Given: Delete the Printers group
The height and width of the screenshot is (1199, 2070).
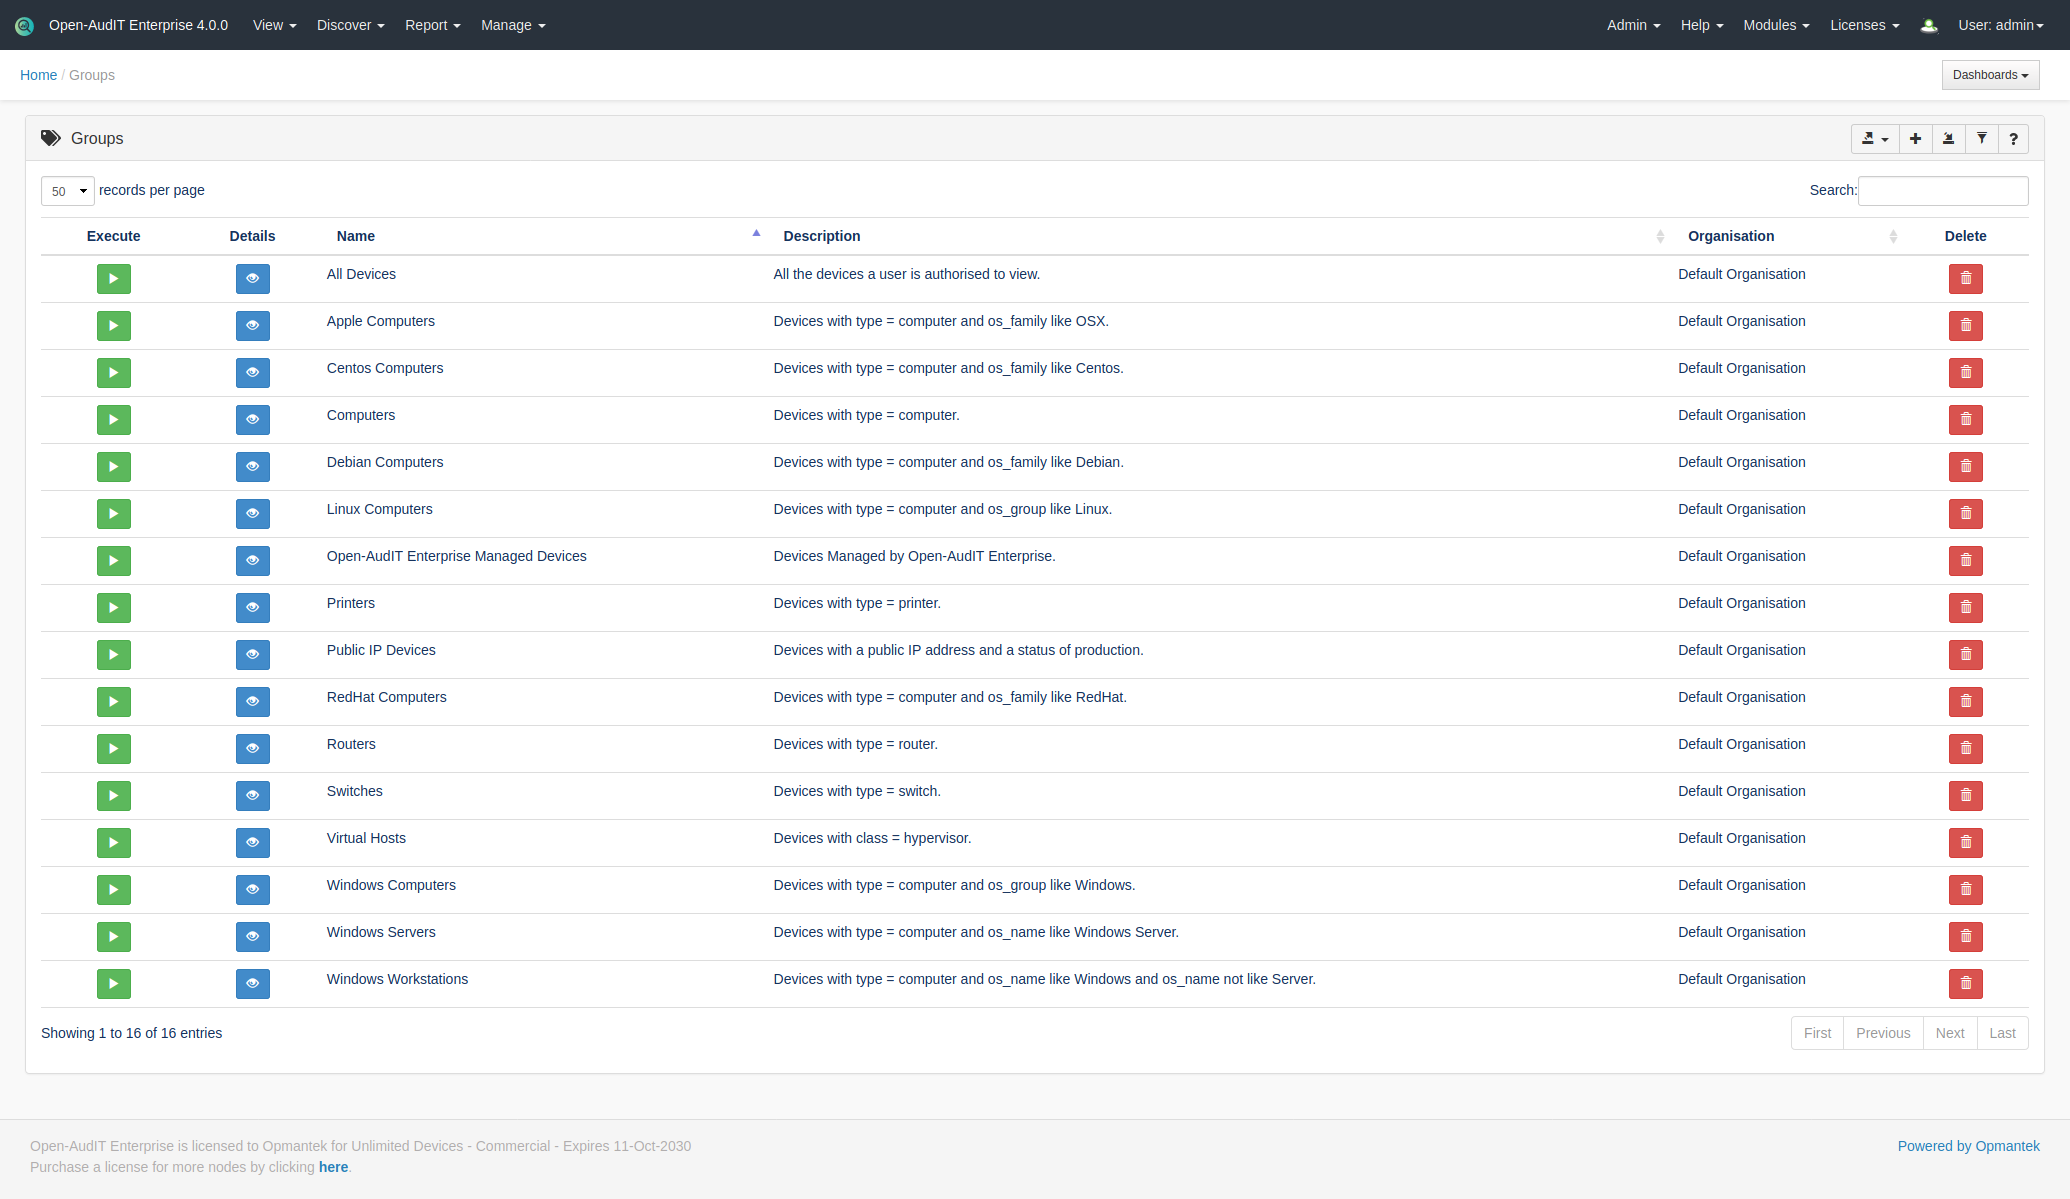Looking at the screenshot, I should coord(1965,608).
